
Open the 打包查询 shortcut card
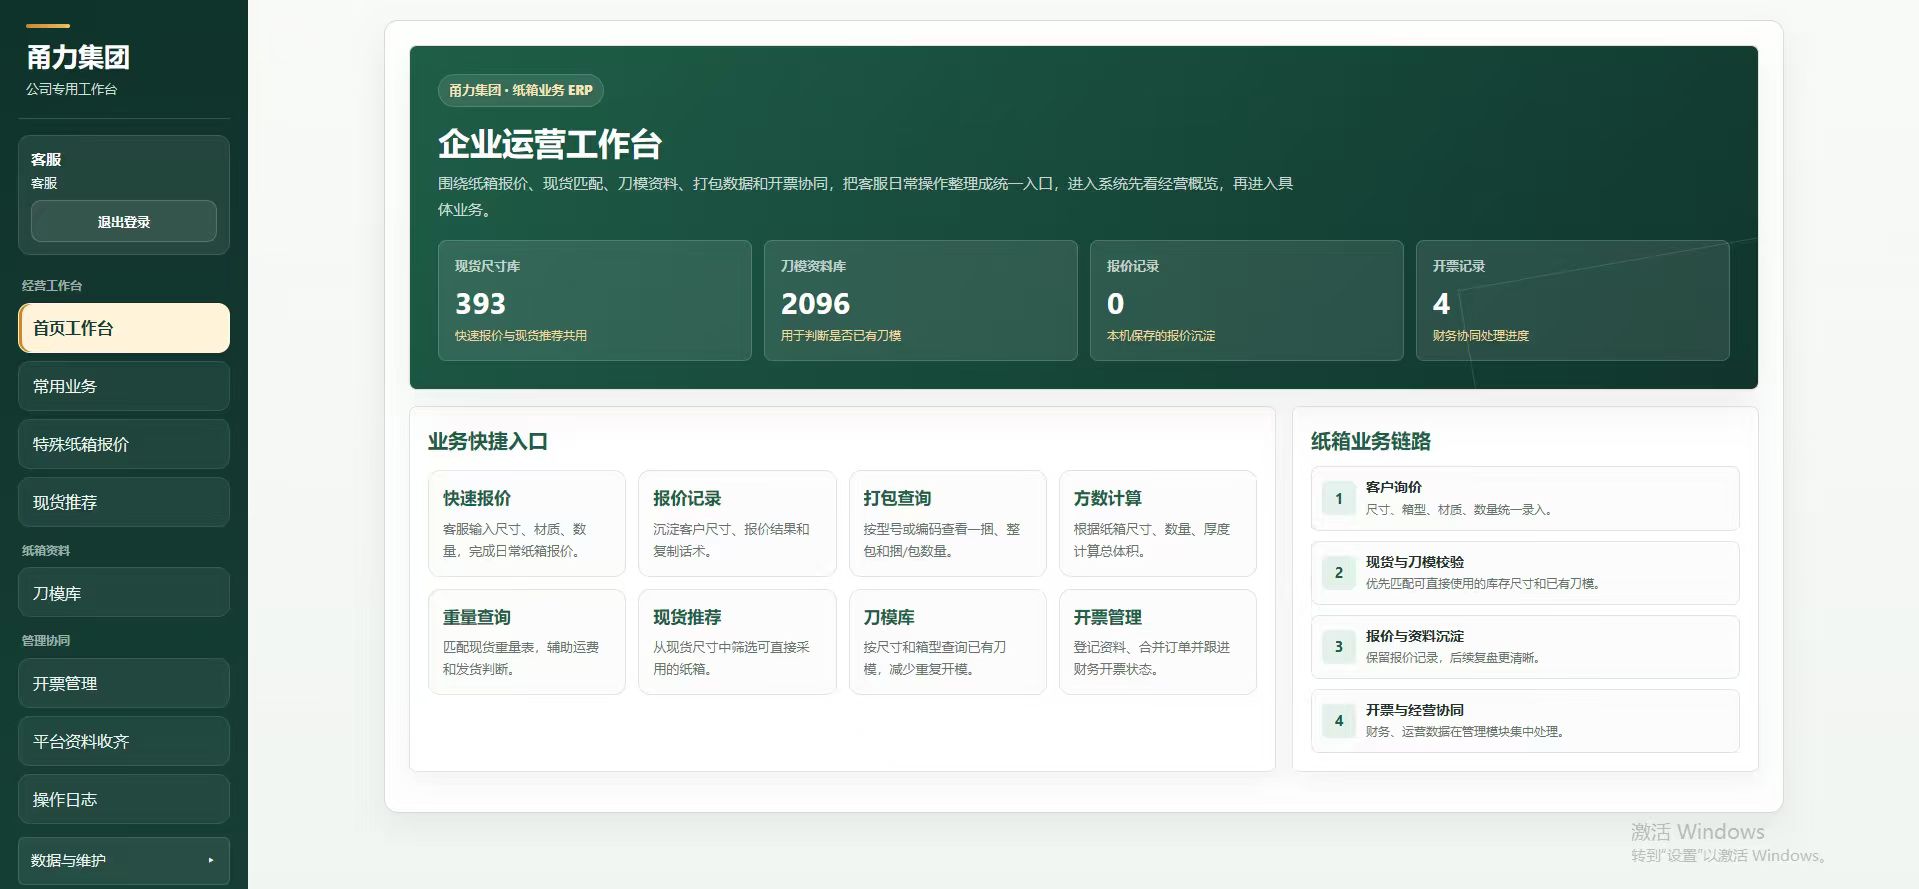click(x=948, y=524)
